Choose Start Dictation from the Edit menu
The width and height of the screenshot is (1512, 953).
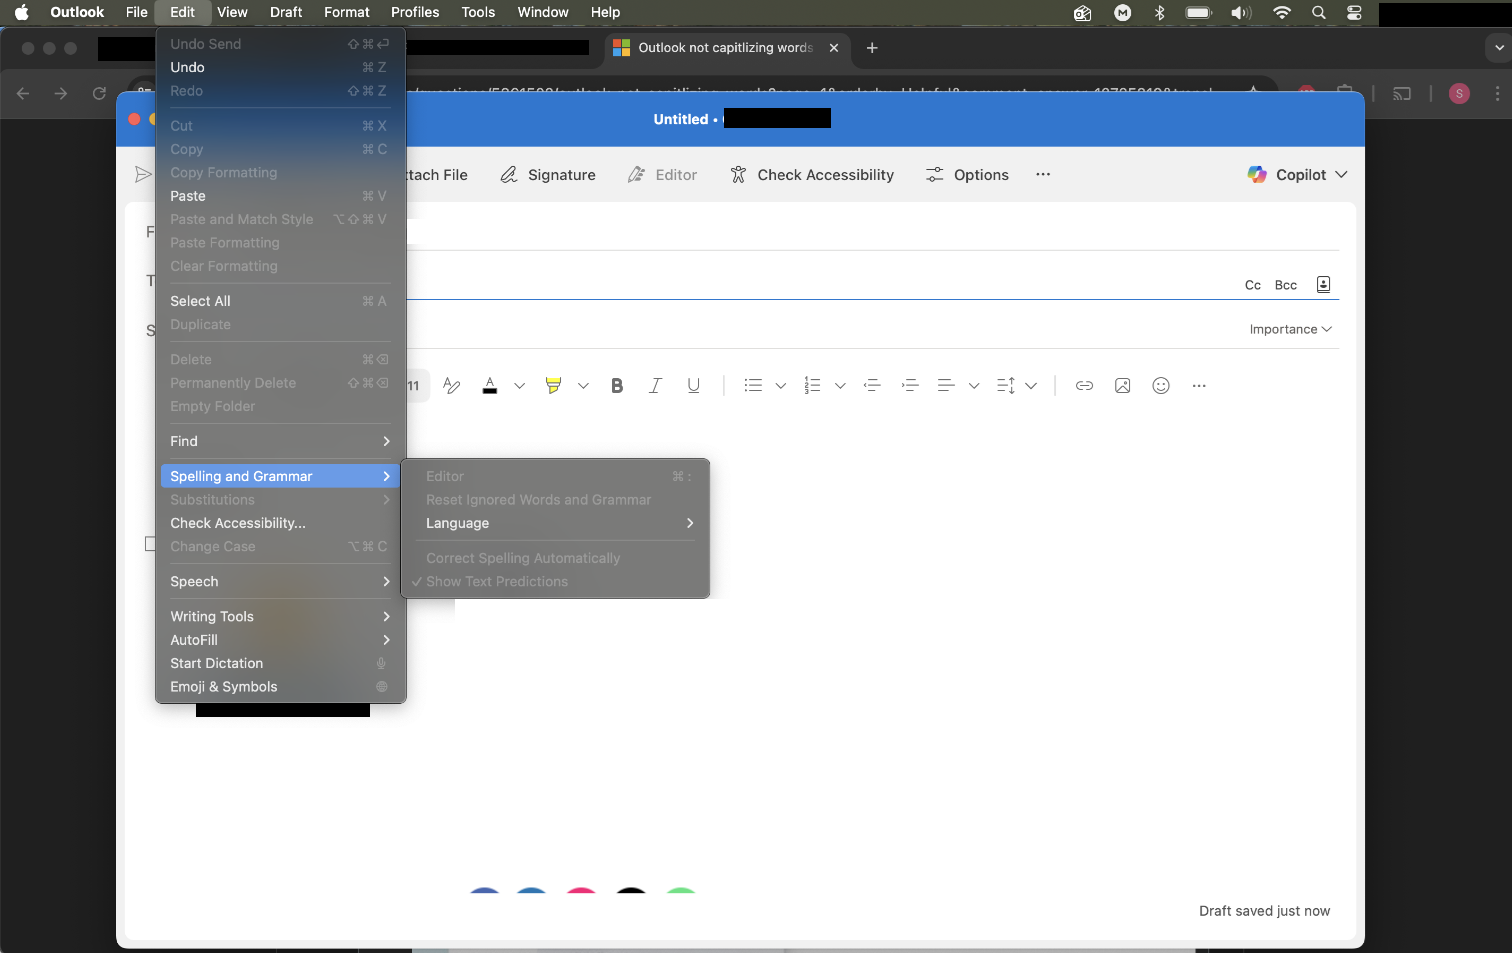280,663
